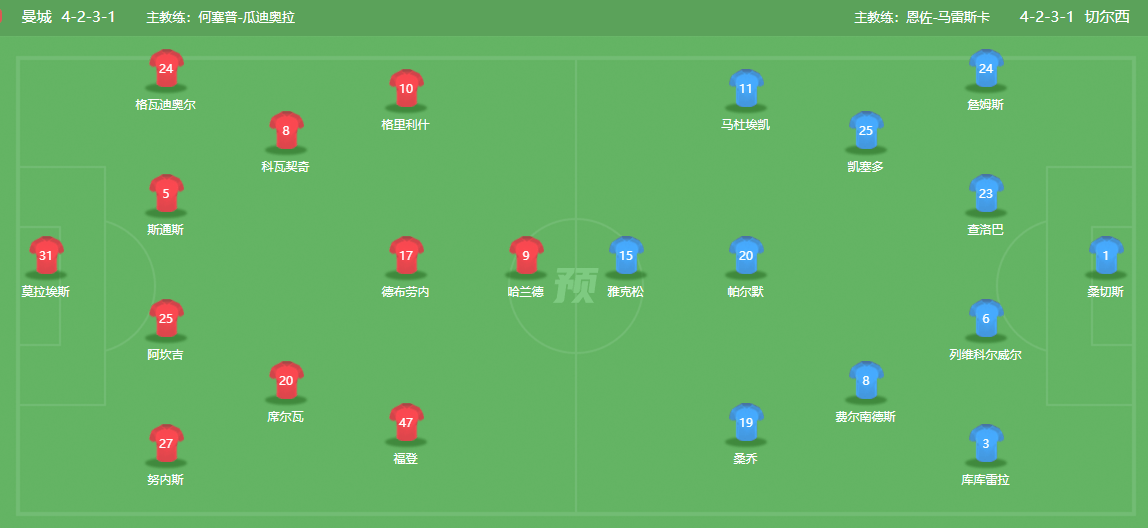Screen dimensions: 1148x528
Task: Click blue number 15 Jackson shirt
Action: 625,256
